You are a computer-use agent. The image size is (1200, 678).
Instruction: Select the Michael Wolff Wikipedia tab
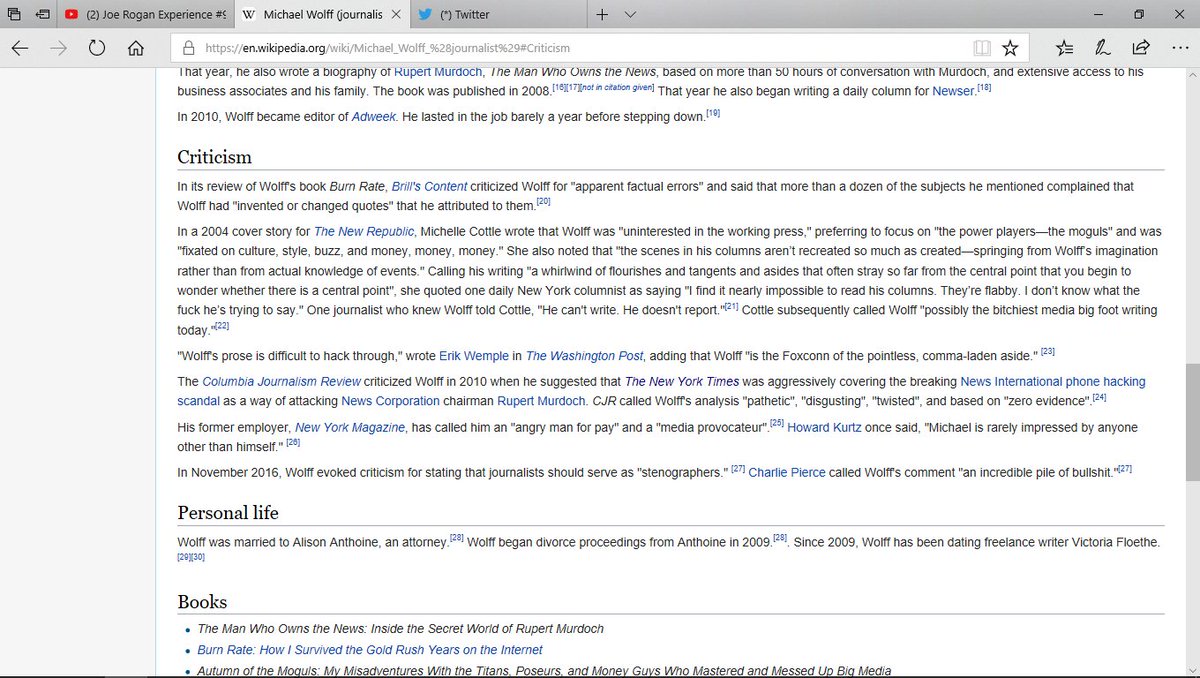[310, 15]
